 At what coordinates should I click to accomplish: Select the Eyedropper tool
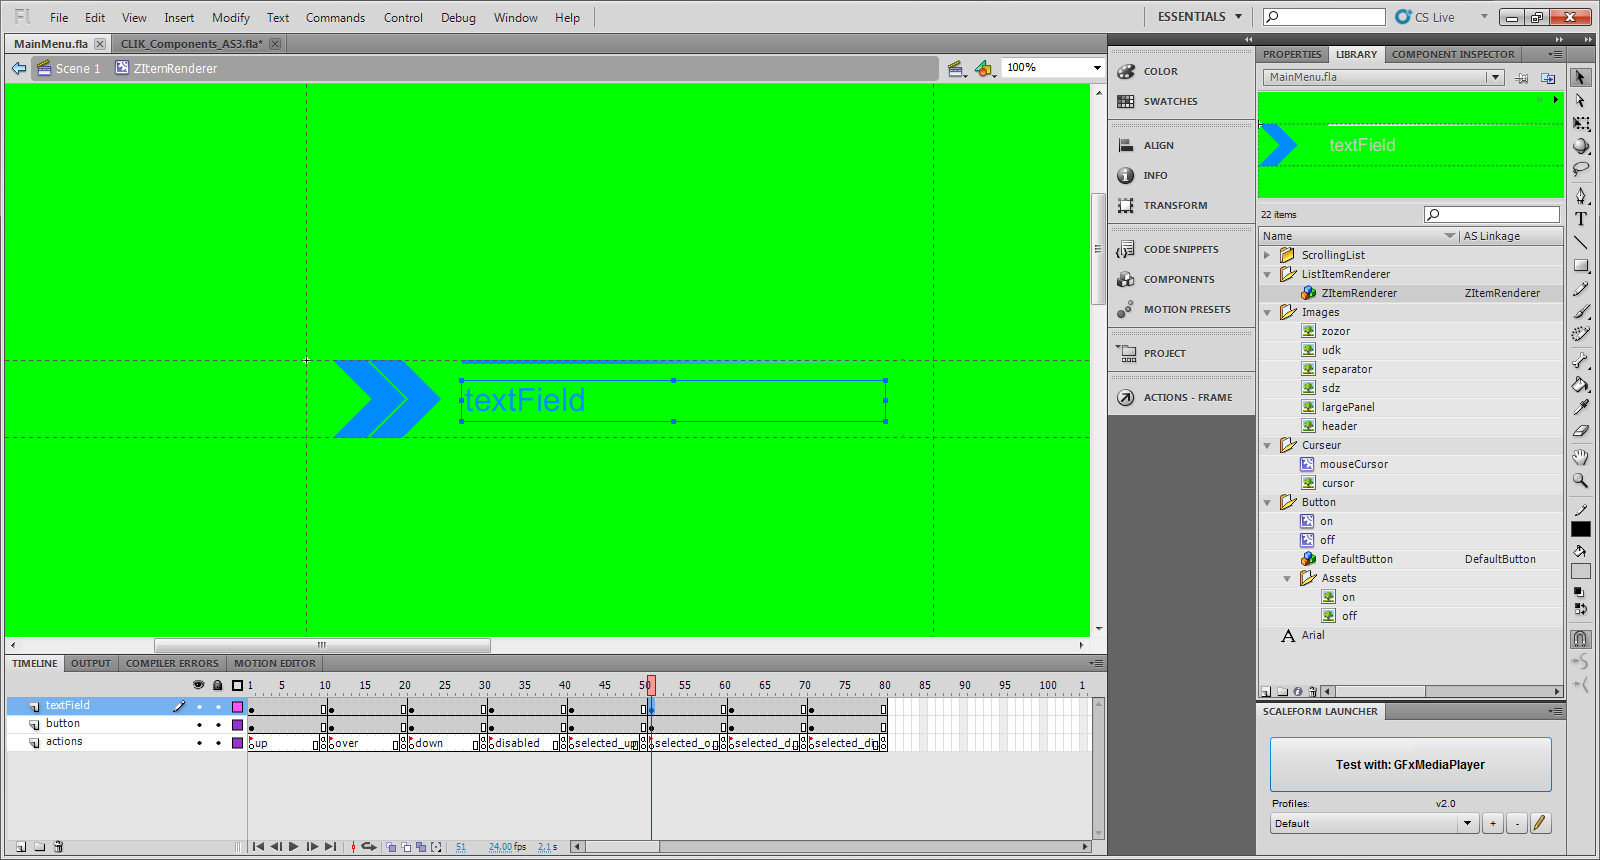[x=1581, y=407]
